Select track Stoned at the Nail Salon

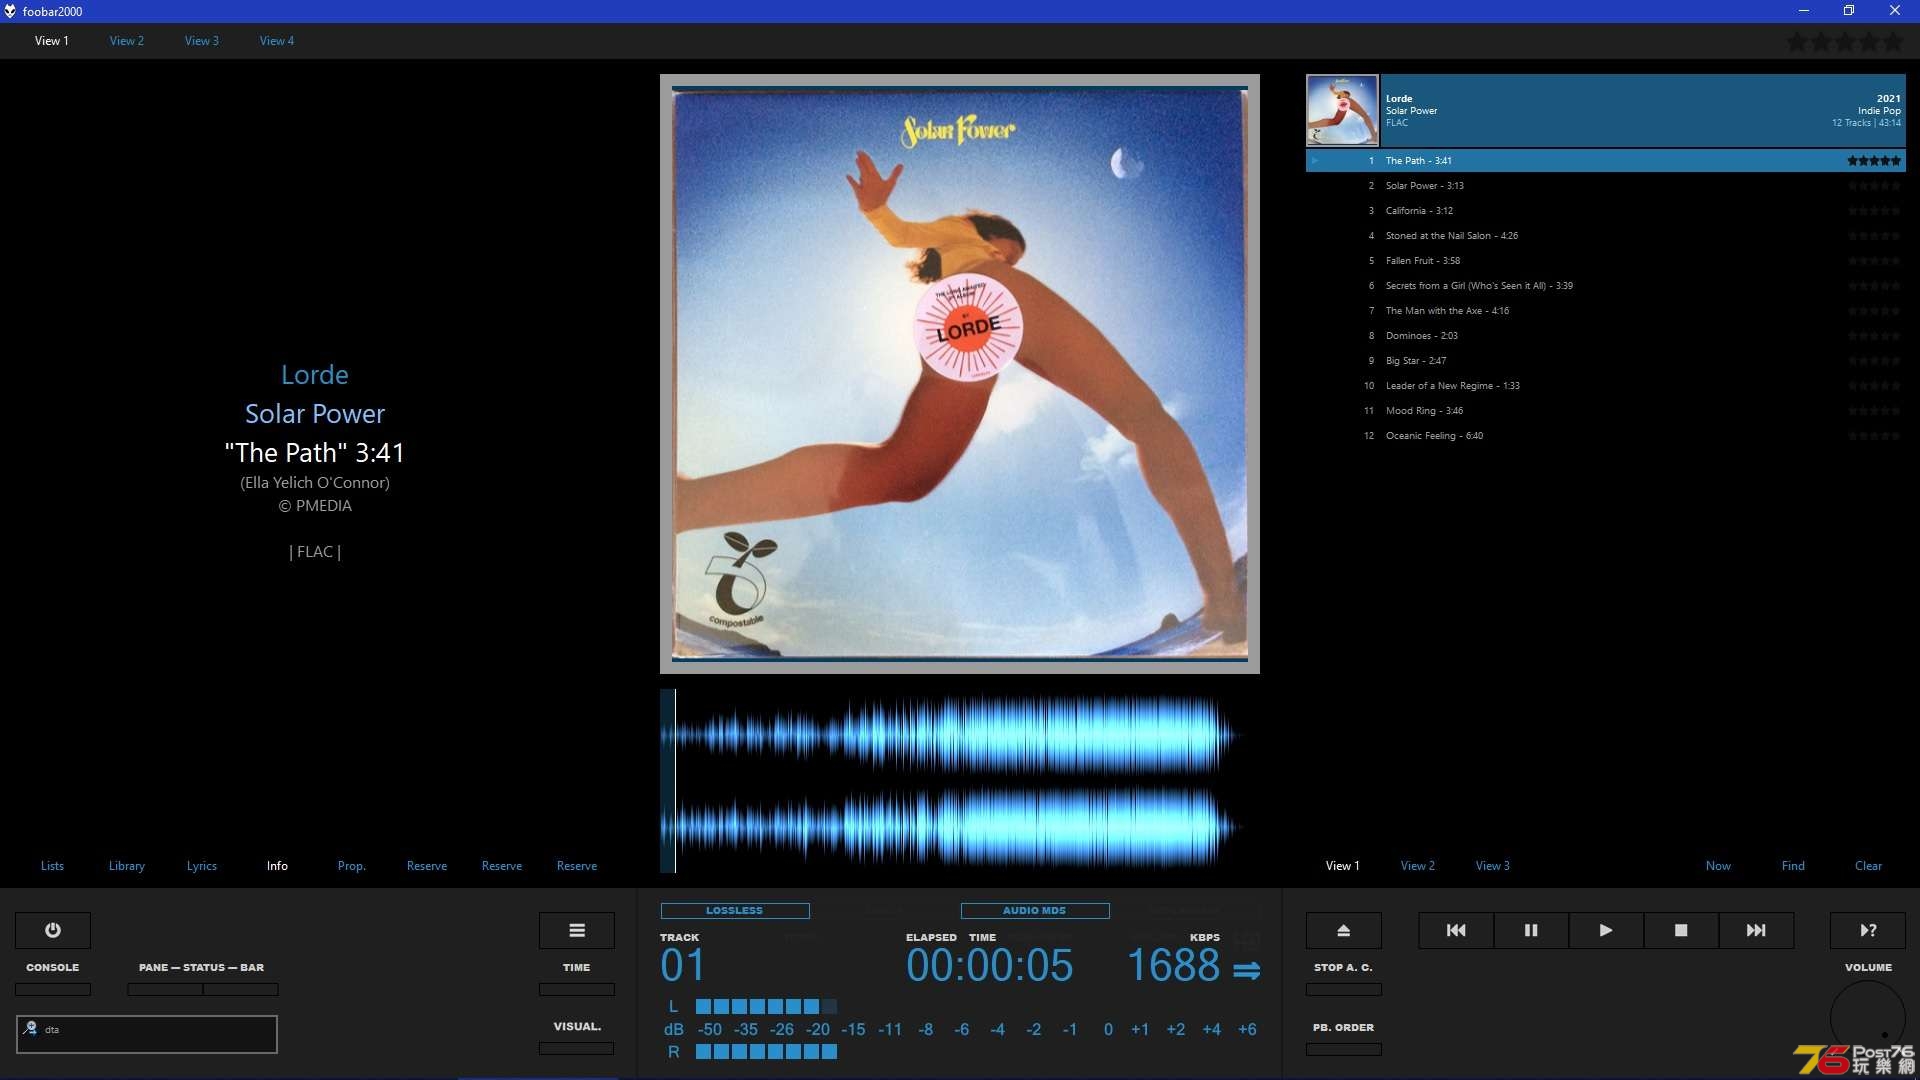[x=1606, y=236]
